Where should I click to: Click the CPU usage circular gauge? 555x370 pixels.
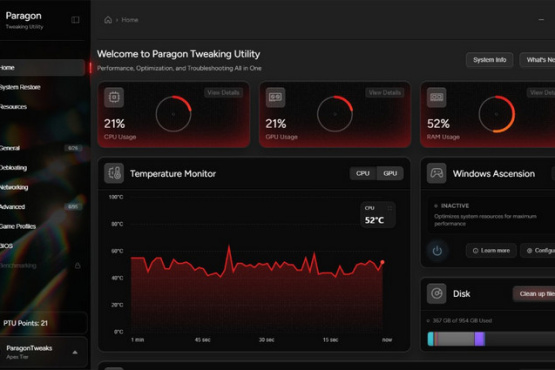[173, 114]
